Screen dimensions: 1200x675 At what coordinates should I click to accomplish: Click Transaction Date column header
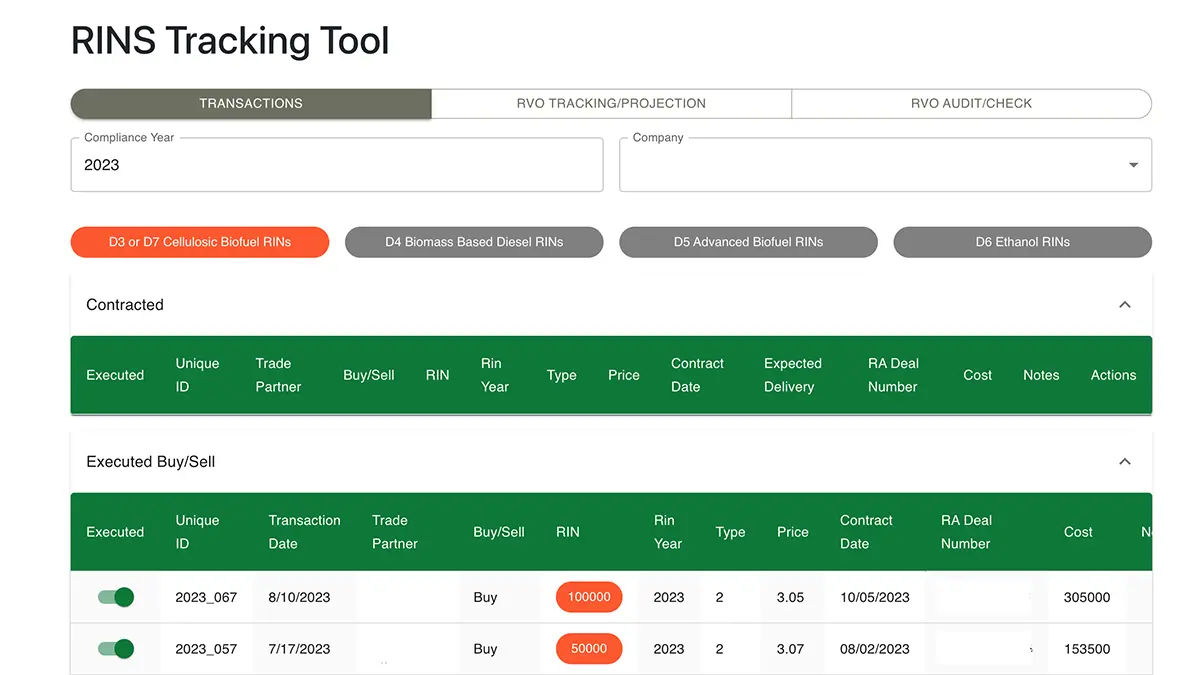[304, 532]
